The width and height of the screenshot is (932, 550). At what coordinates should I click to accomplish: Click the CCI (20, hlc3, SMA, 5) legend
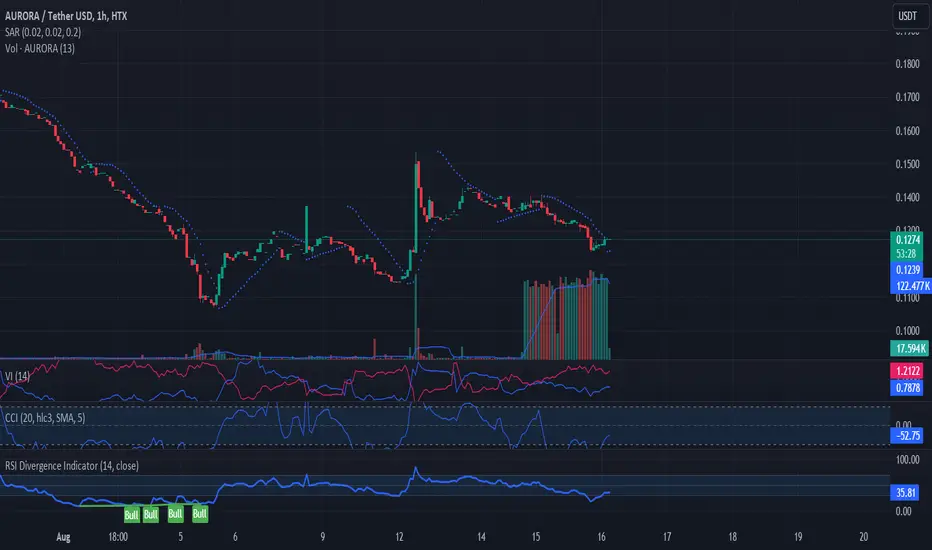tap(45, 418)
